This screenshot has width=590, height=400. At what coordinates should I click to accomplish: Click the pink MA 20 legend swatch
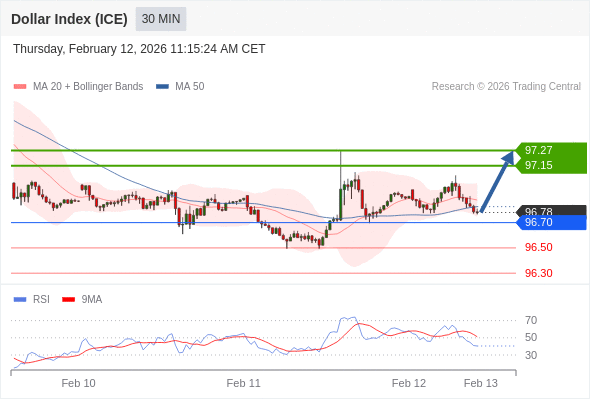tap(20, 87)
